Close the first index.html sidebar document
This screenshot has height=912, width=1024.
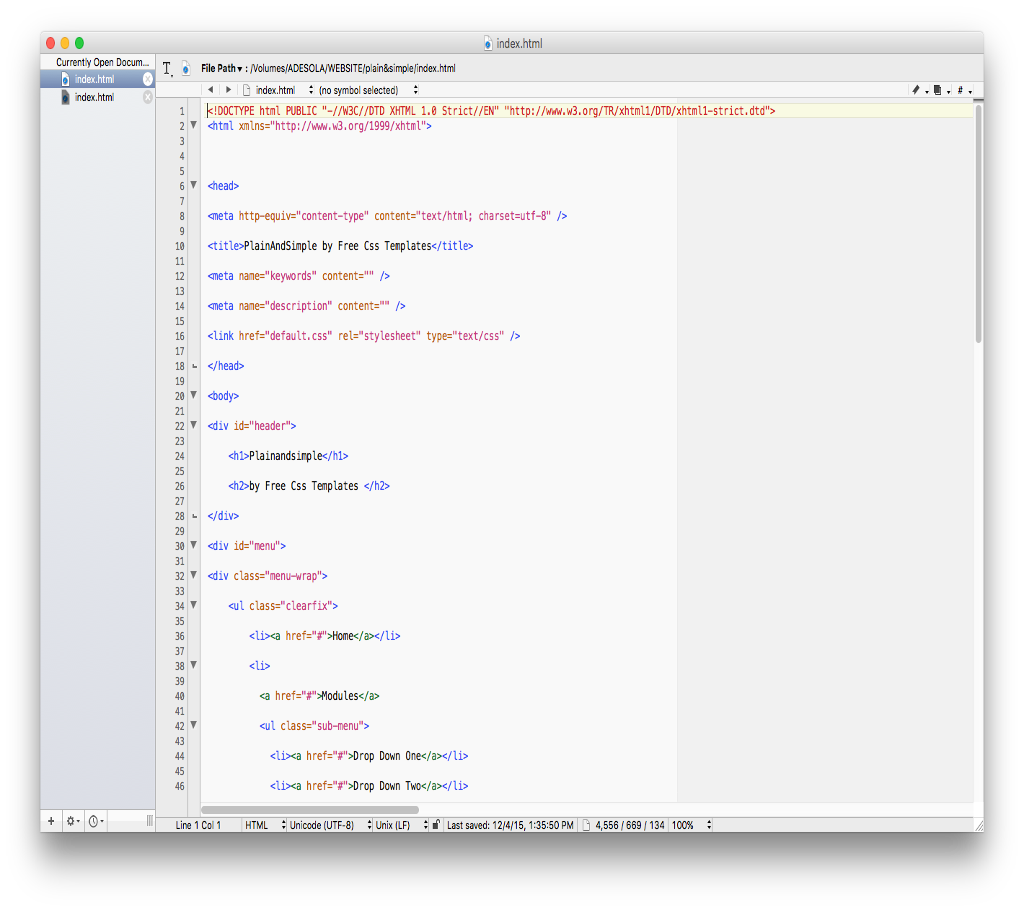coord(148,79)
